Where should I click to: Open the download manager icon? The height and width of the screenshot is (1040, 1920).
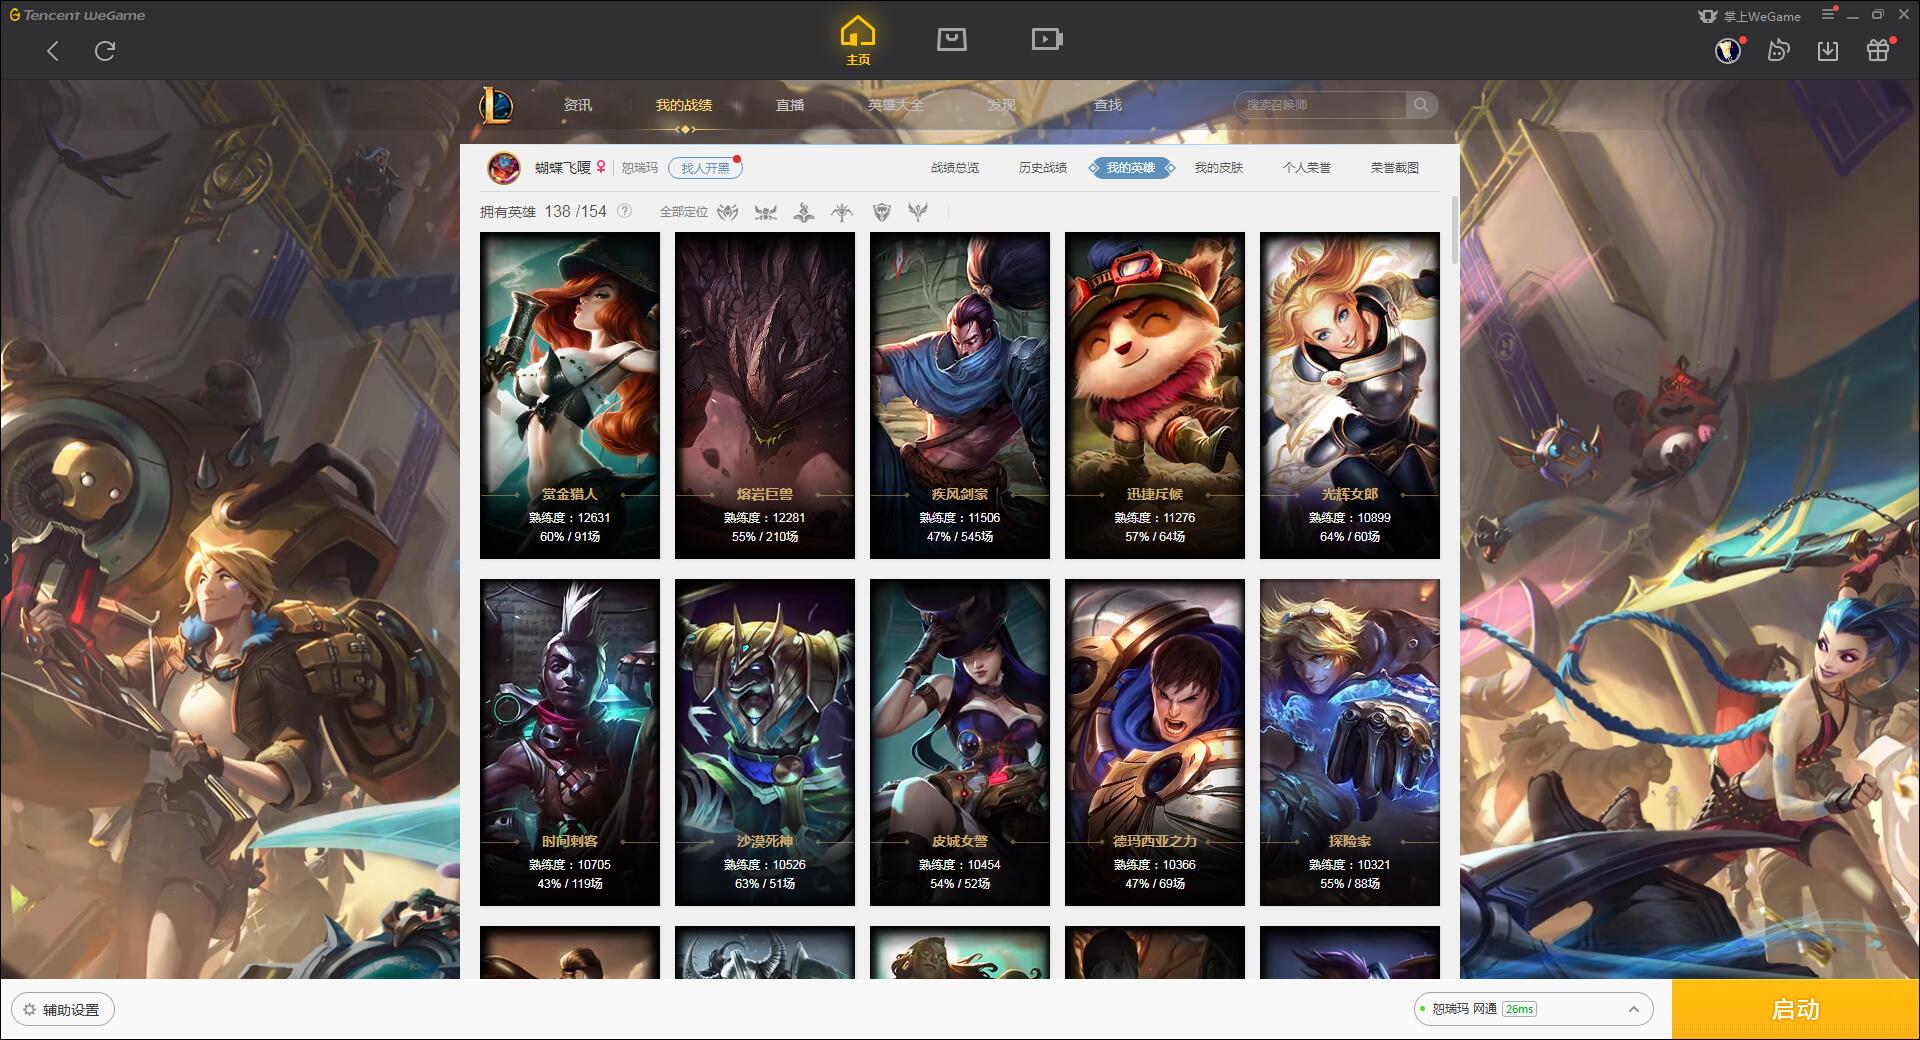1828,50
